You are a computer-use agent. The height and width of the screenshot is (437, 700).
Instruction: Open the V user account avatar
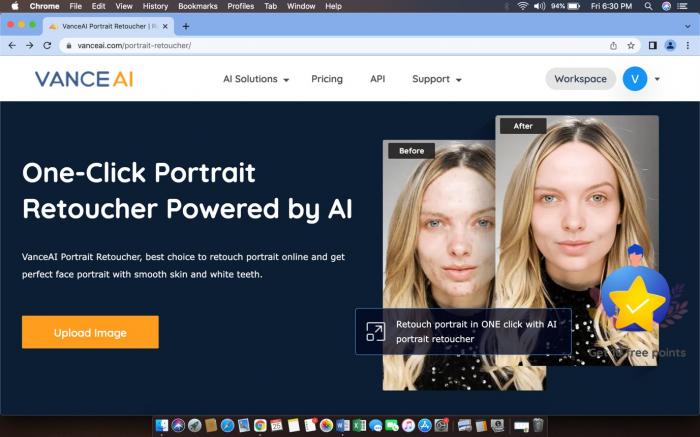click(x=635, y=79)
